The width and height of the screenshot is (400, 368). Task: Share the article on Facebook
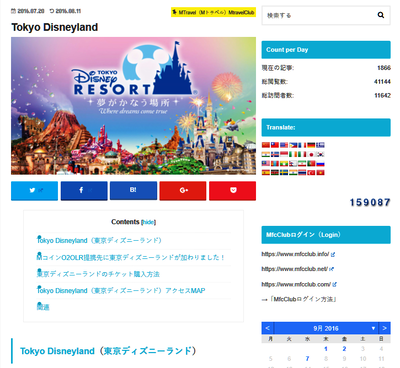click(84, 191)
